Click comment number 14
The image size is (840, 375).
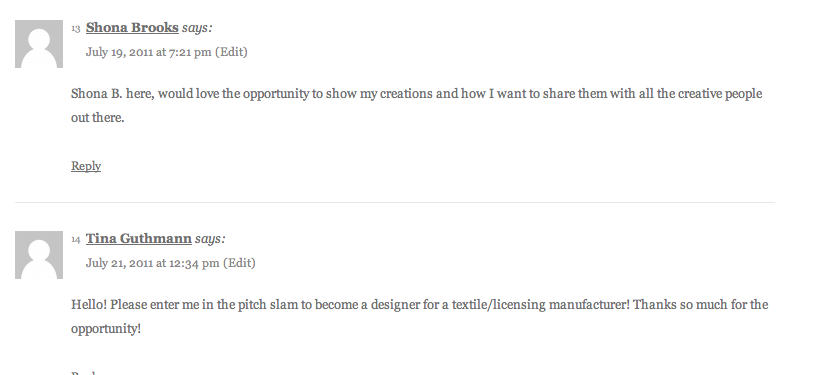76,239
